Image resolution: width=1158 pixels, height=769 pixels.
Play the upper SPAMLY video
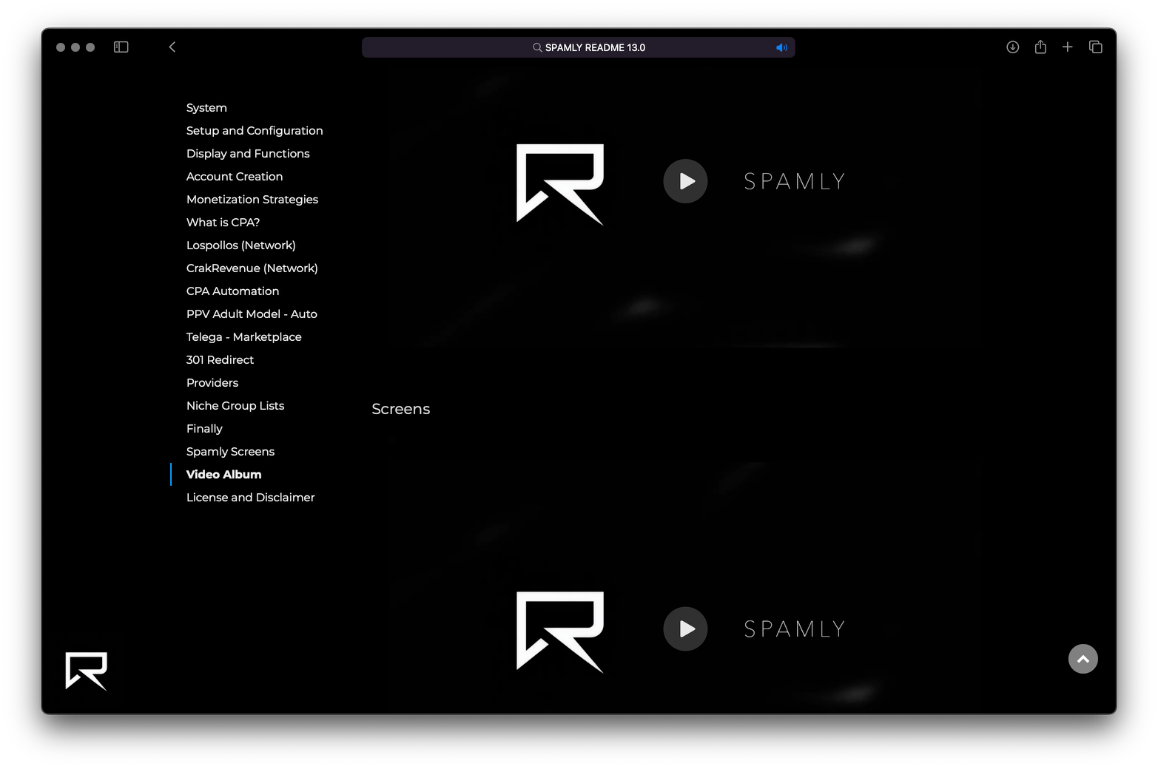click(685, 181)
